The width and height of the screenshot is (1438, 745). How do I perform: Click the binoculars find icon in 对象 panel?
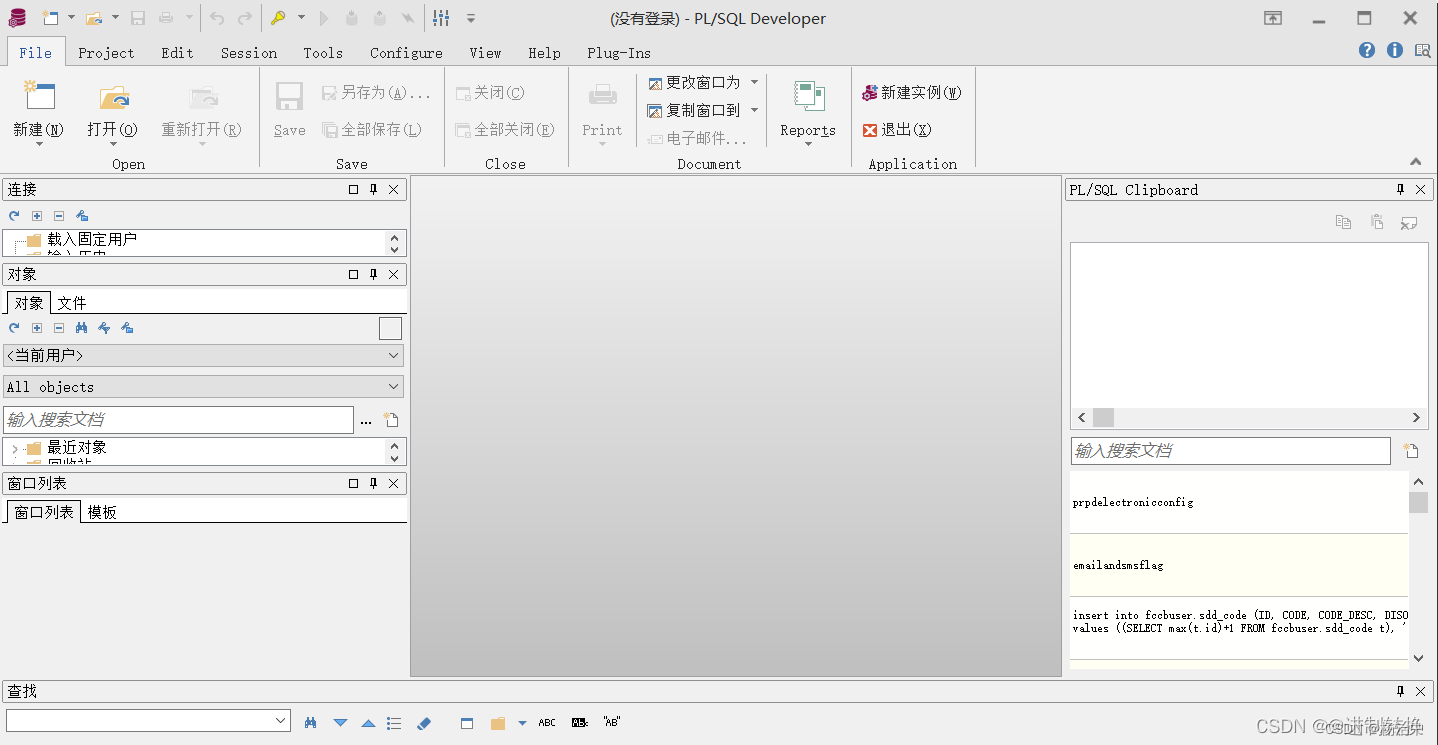[82, 328]
